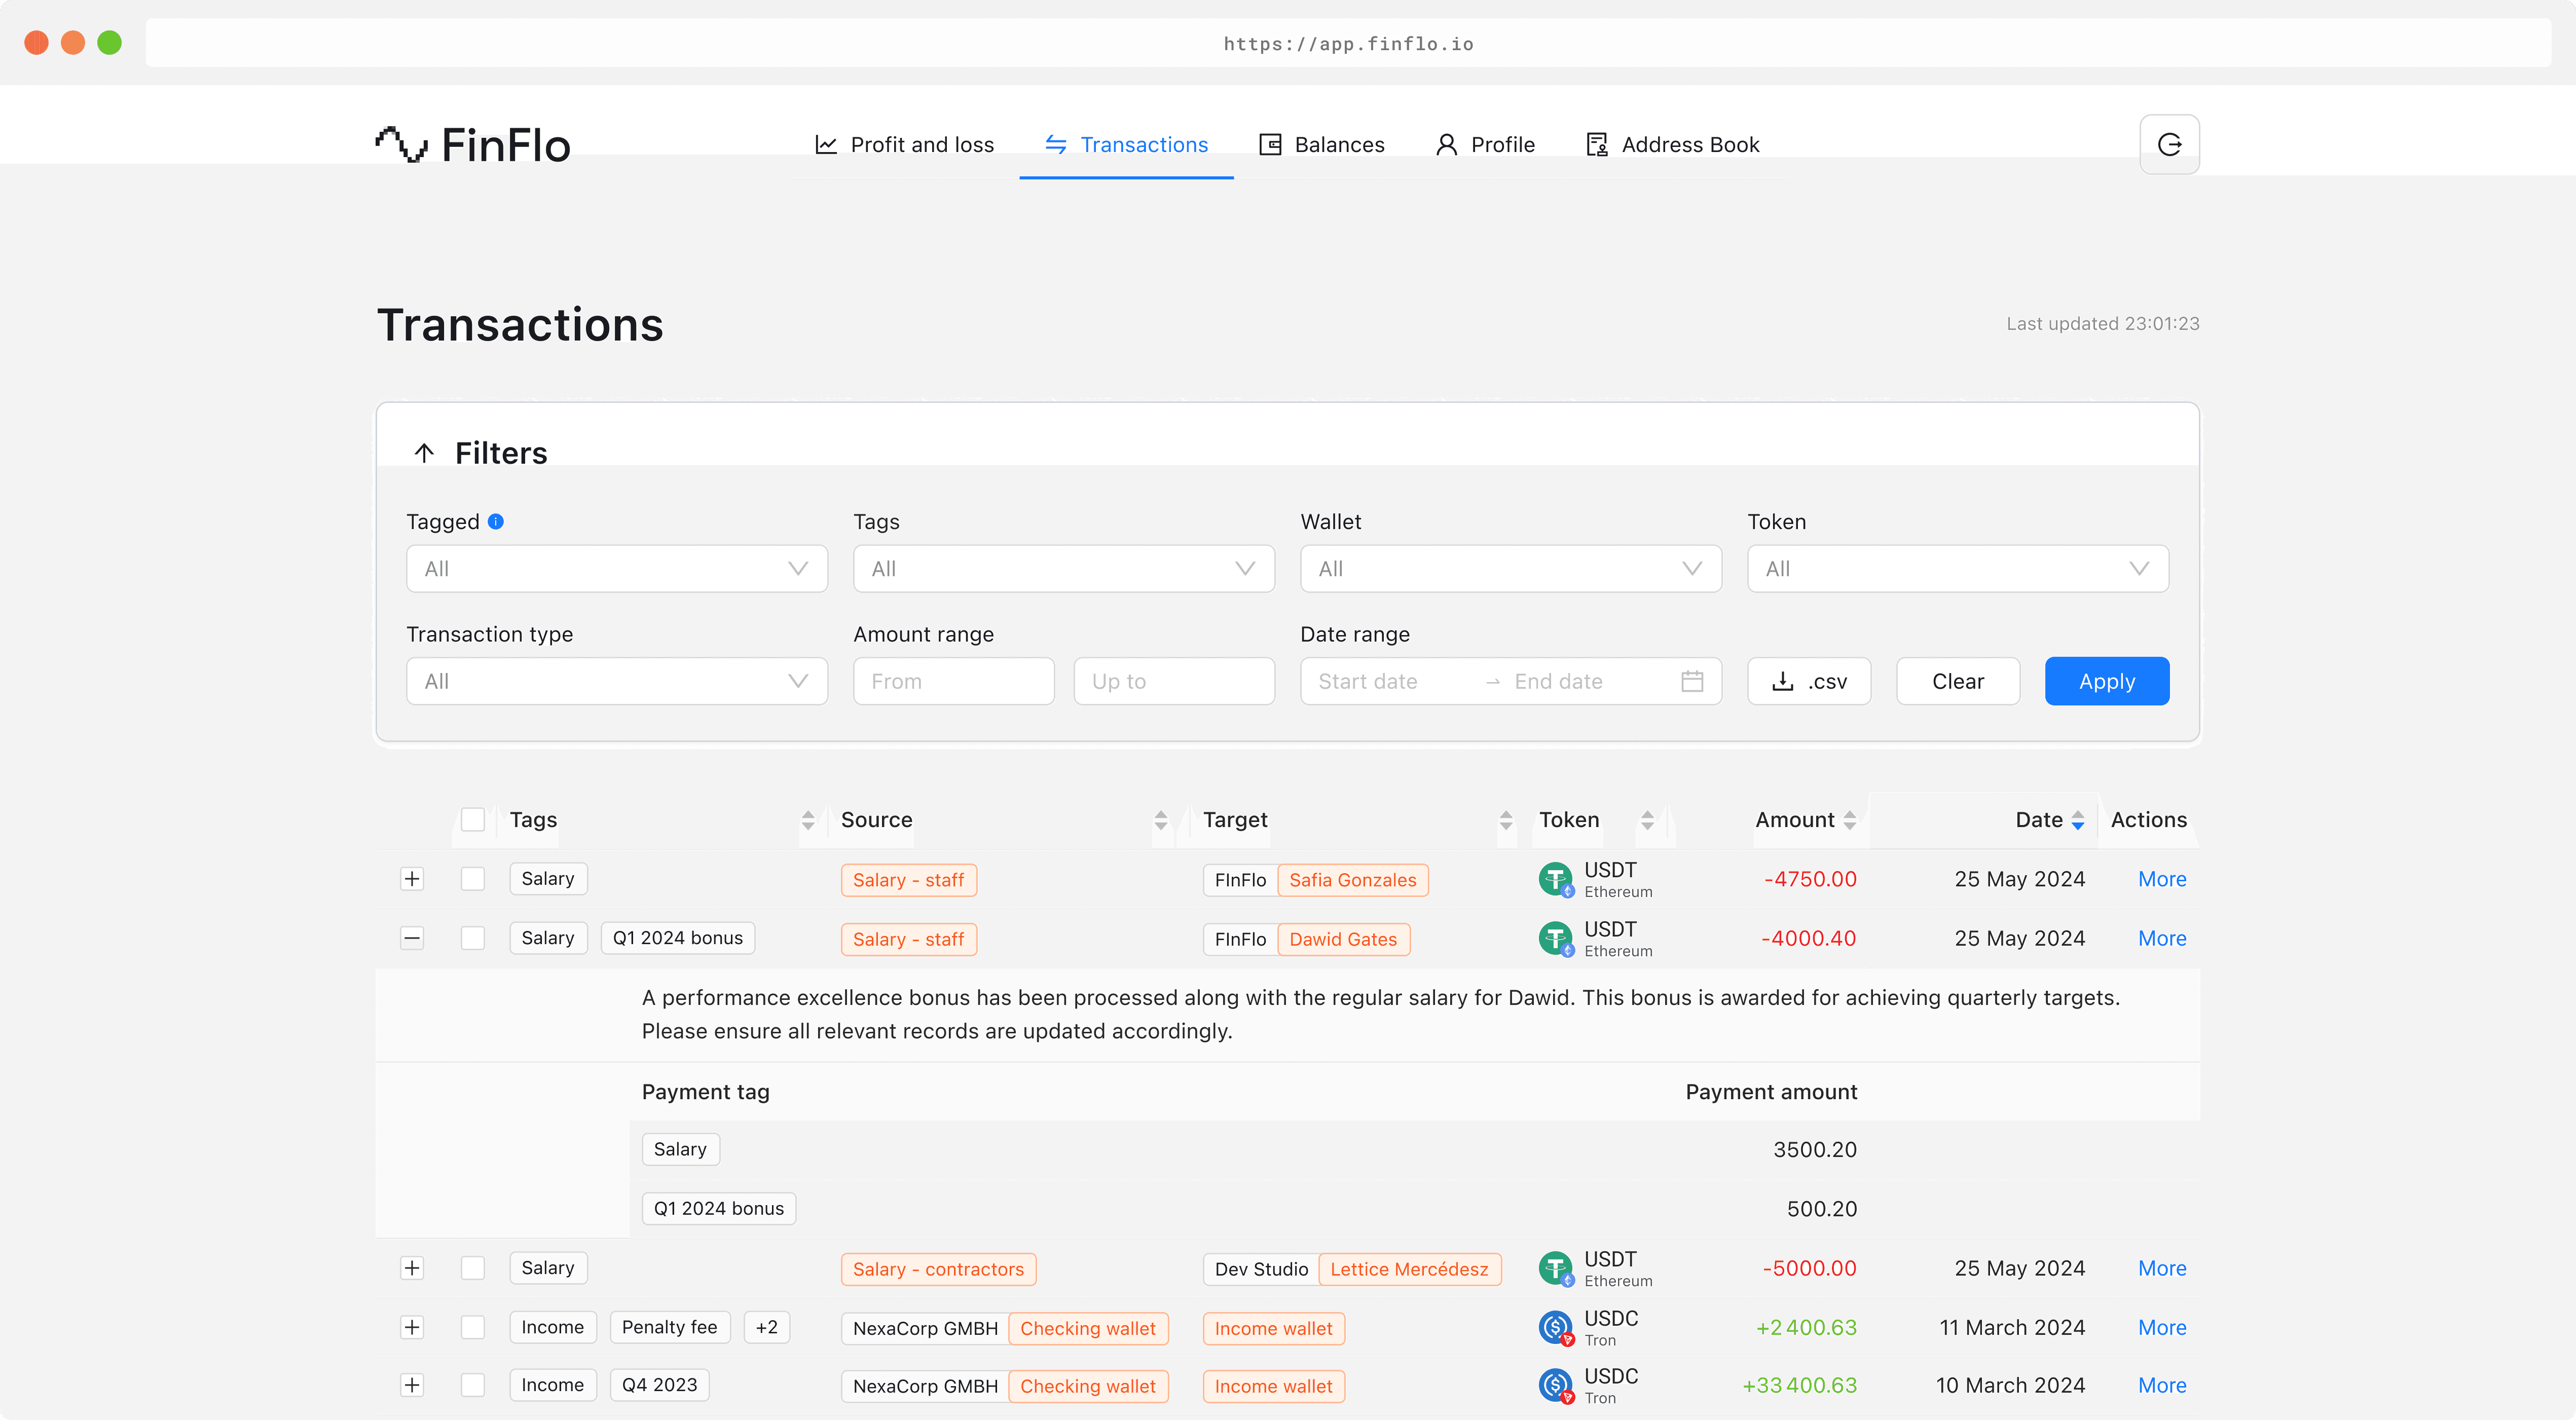2576x1420 pixels.
Task: Sort by Token column arrows
Action: pyautogui.click(x=1647, y=820)
